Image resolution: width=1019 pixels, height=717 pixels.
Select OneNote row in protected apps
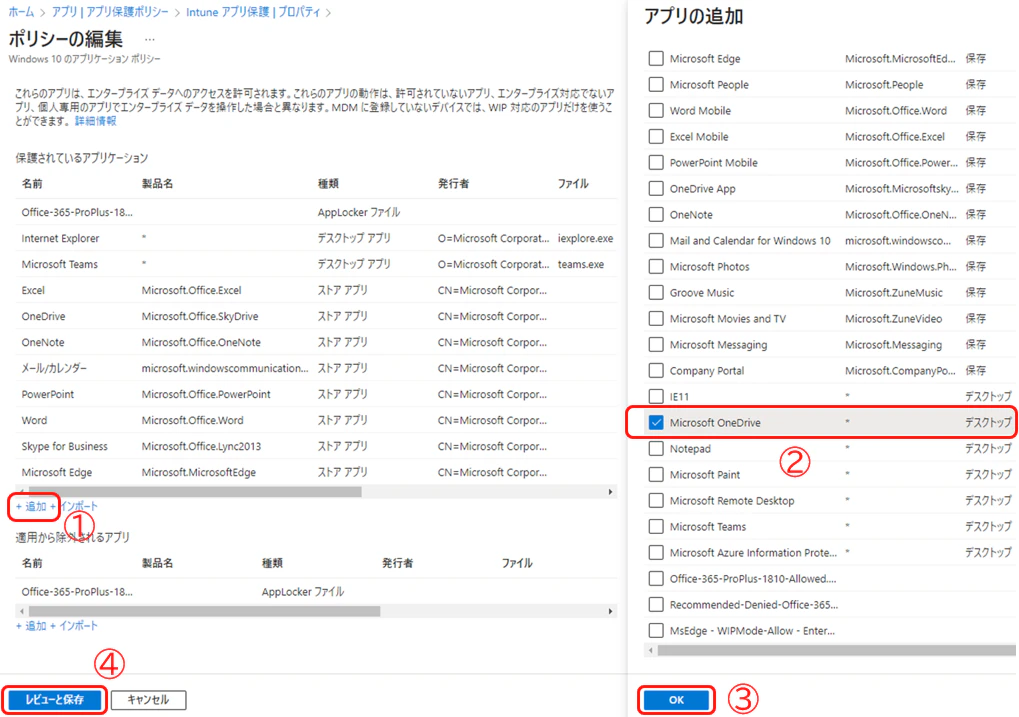[x=316, y=343]
